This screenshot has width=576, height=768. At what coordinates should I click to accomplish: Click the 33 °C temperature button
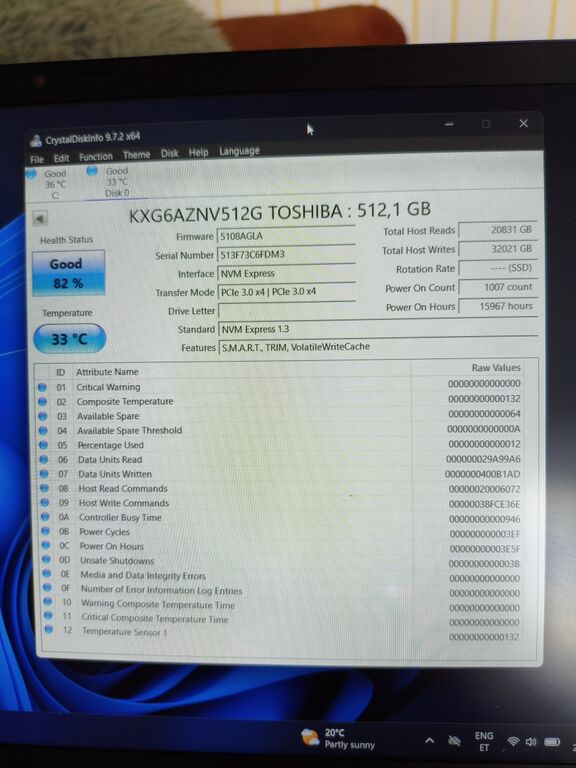tap(70, 338)
